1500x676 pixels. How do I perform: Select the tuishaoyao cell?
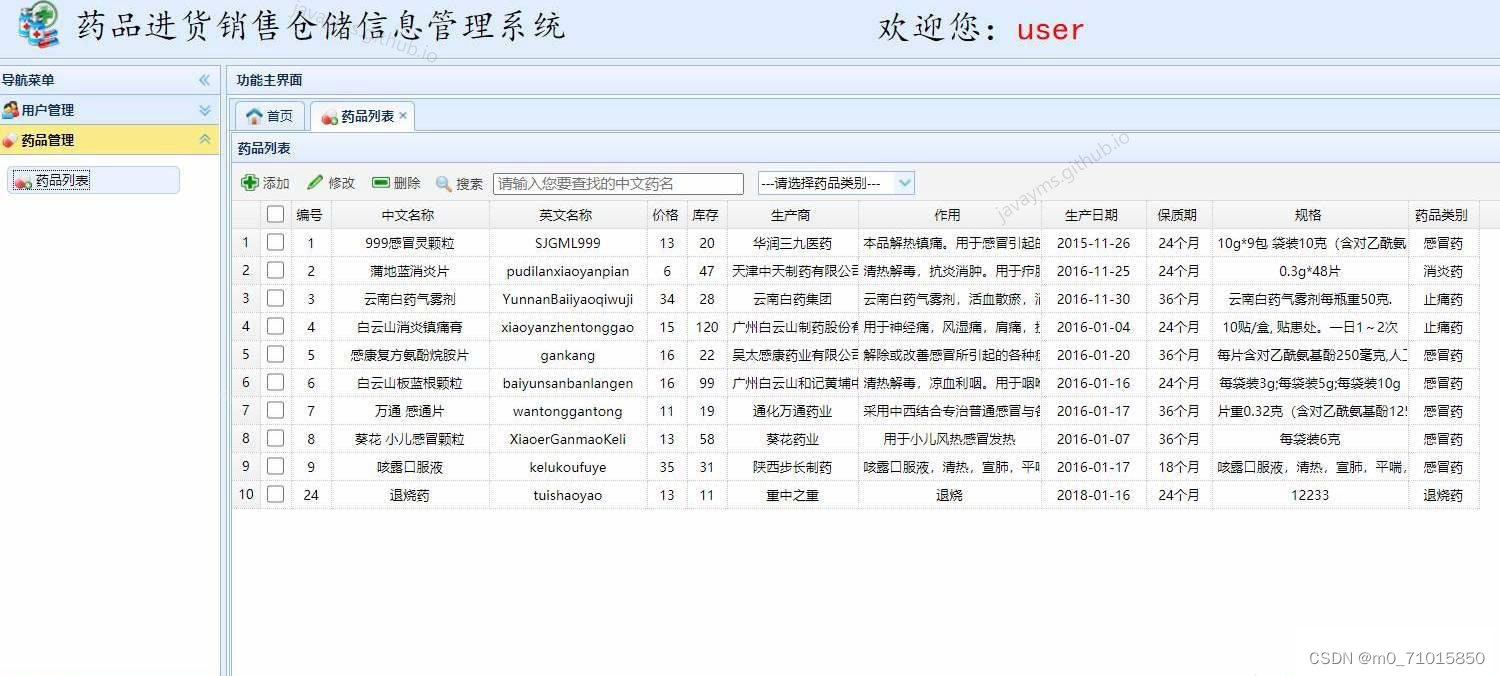[x=567, y=495]
